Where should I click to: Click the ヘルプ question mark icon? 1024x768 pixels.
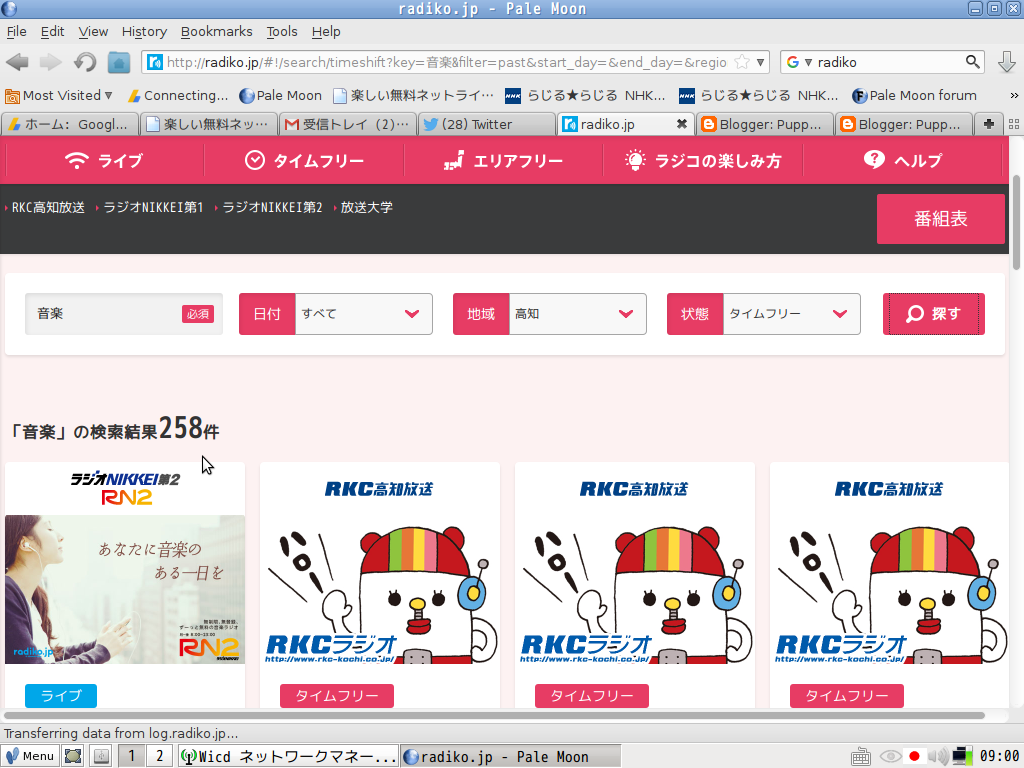point(874,159)
